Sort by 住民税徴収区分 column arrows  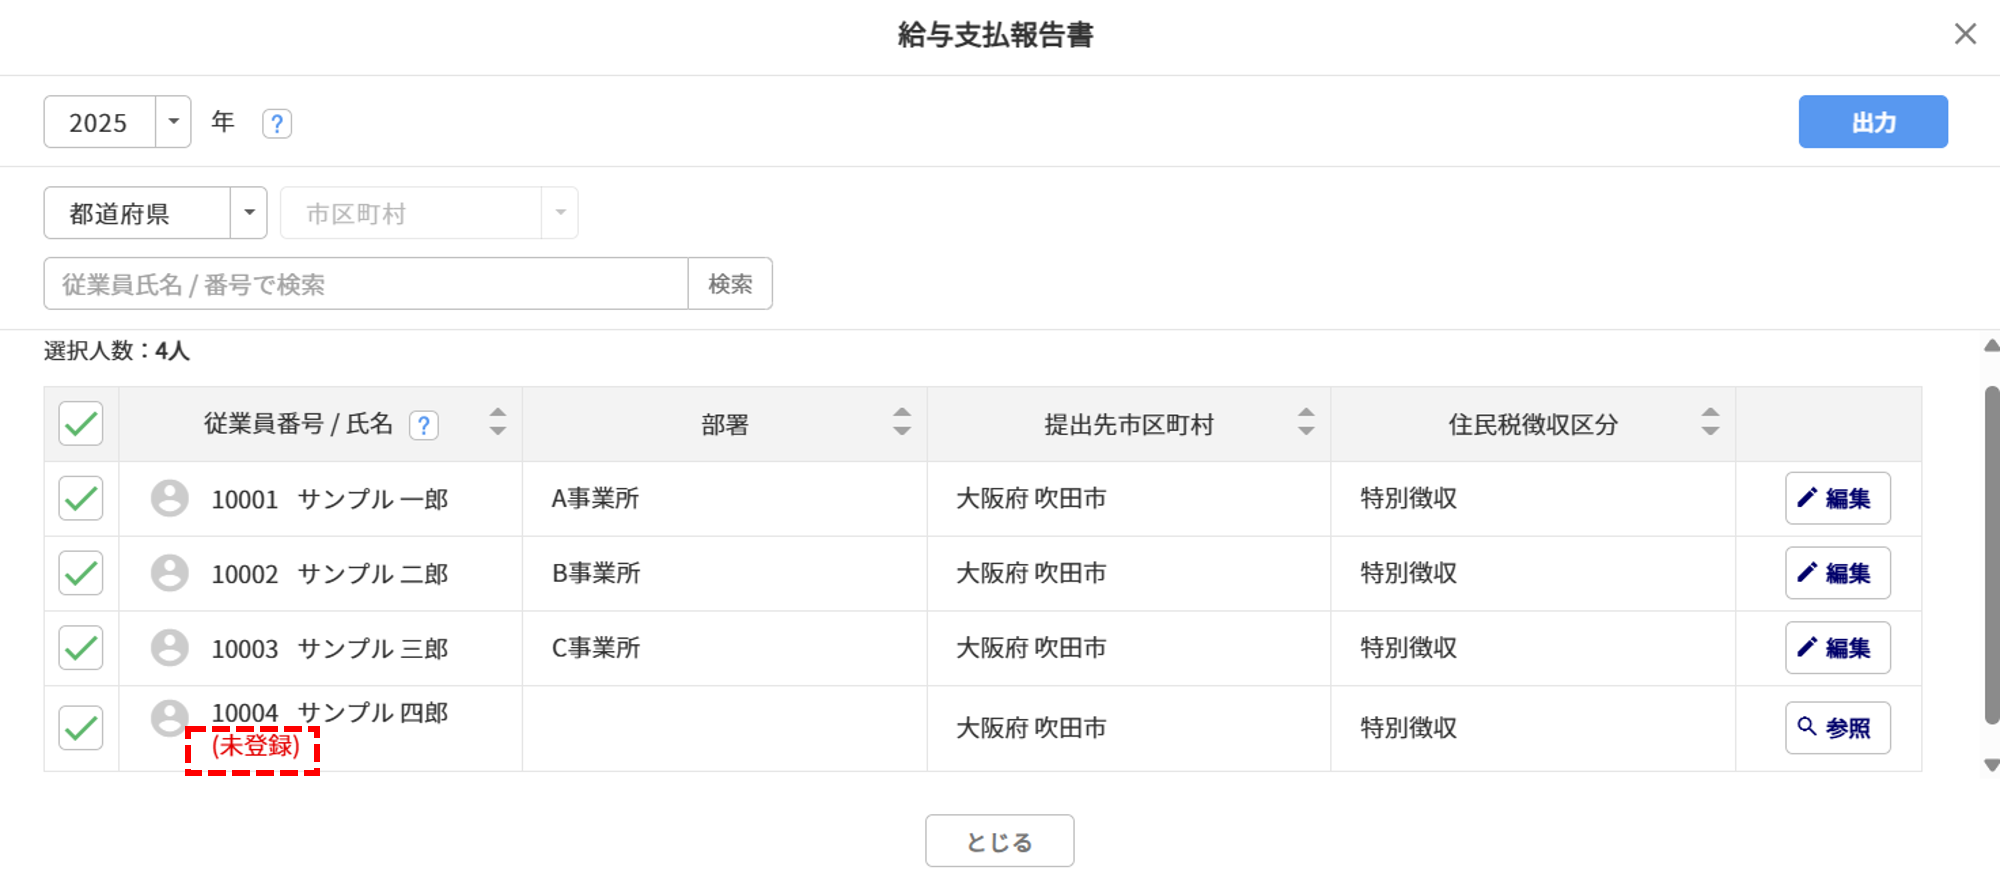coord(1710,422)
